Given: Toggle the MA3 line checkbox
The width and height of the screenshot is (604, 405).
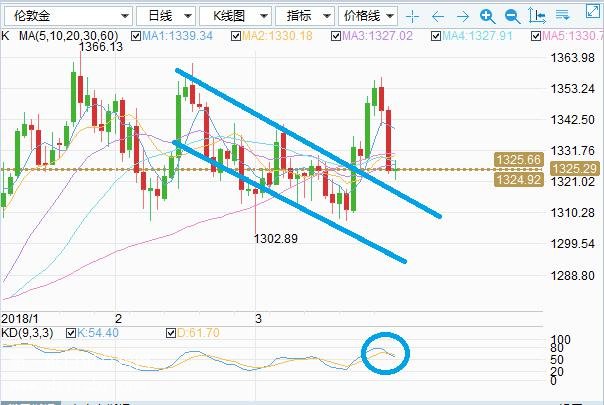Looking at the screenshot, I should (336, 36).
